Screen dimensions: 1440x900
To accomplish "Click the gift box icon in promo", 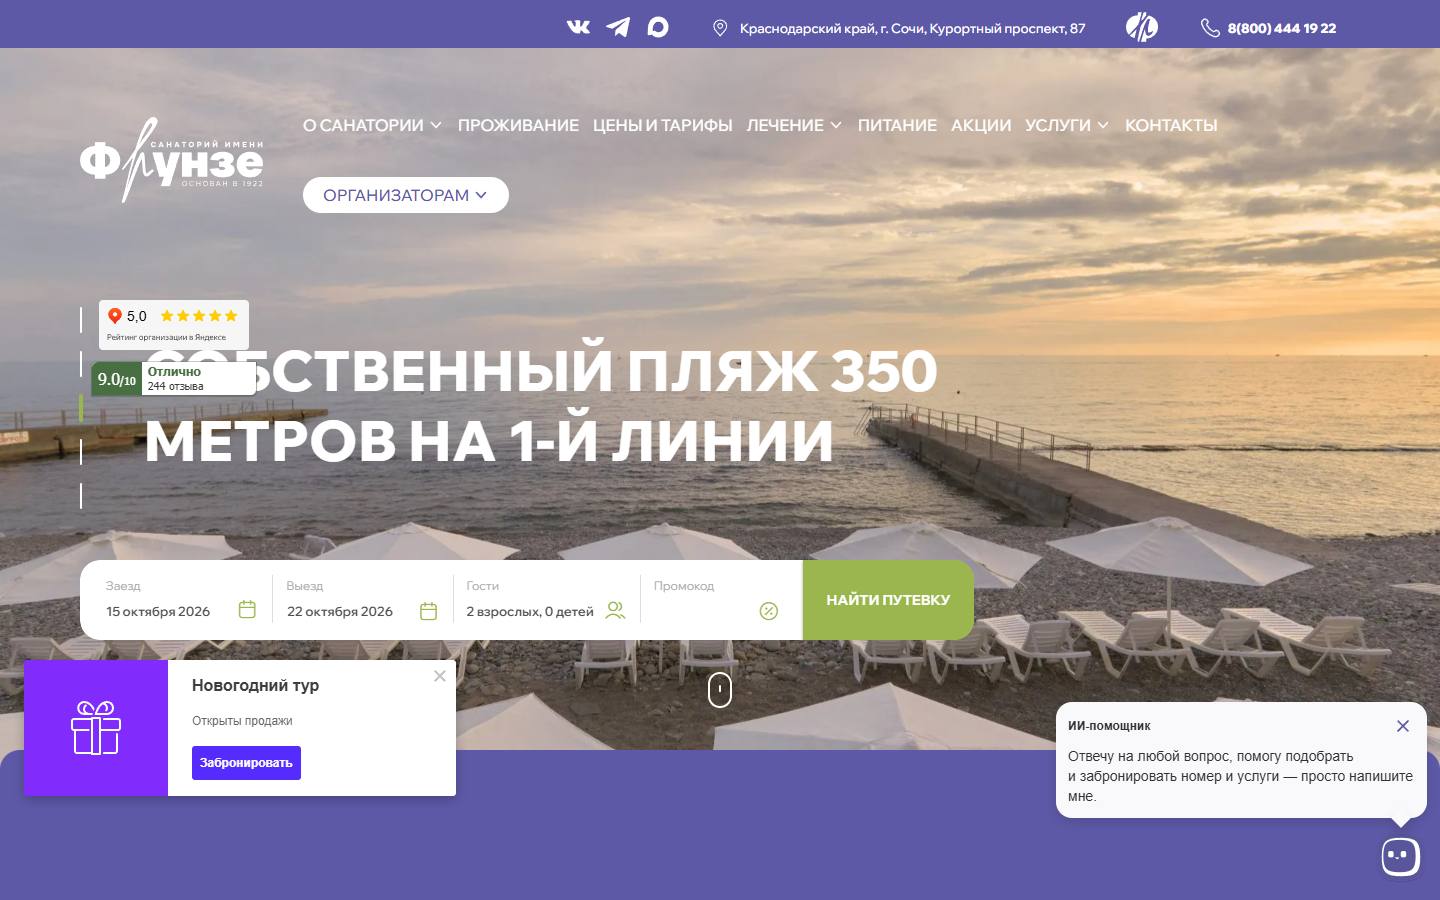I will 96,727.
